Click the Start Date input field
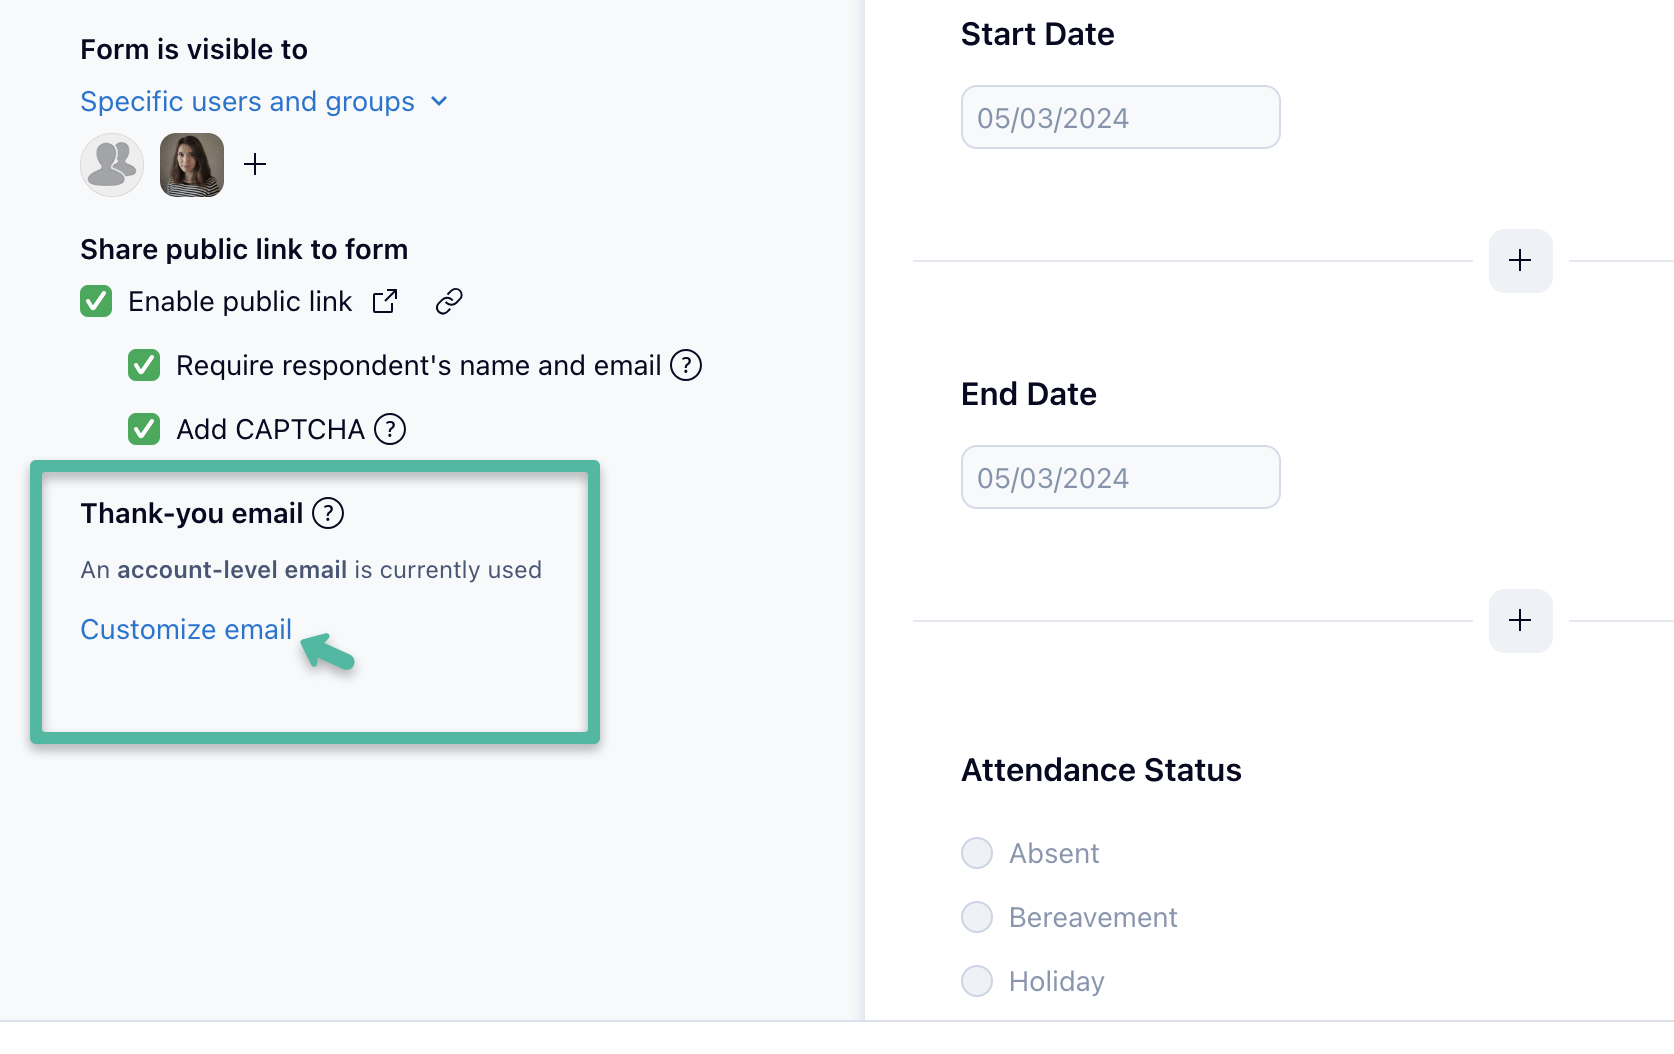The image size is (1674, 1054). tap(1120, 118)
